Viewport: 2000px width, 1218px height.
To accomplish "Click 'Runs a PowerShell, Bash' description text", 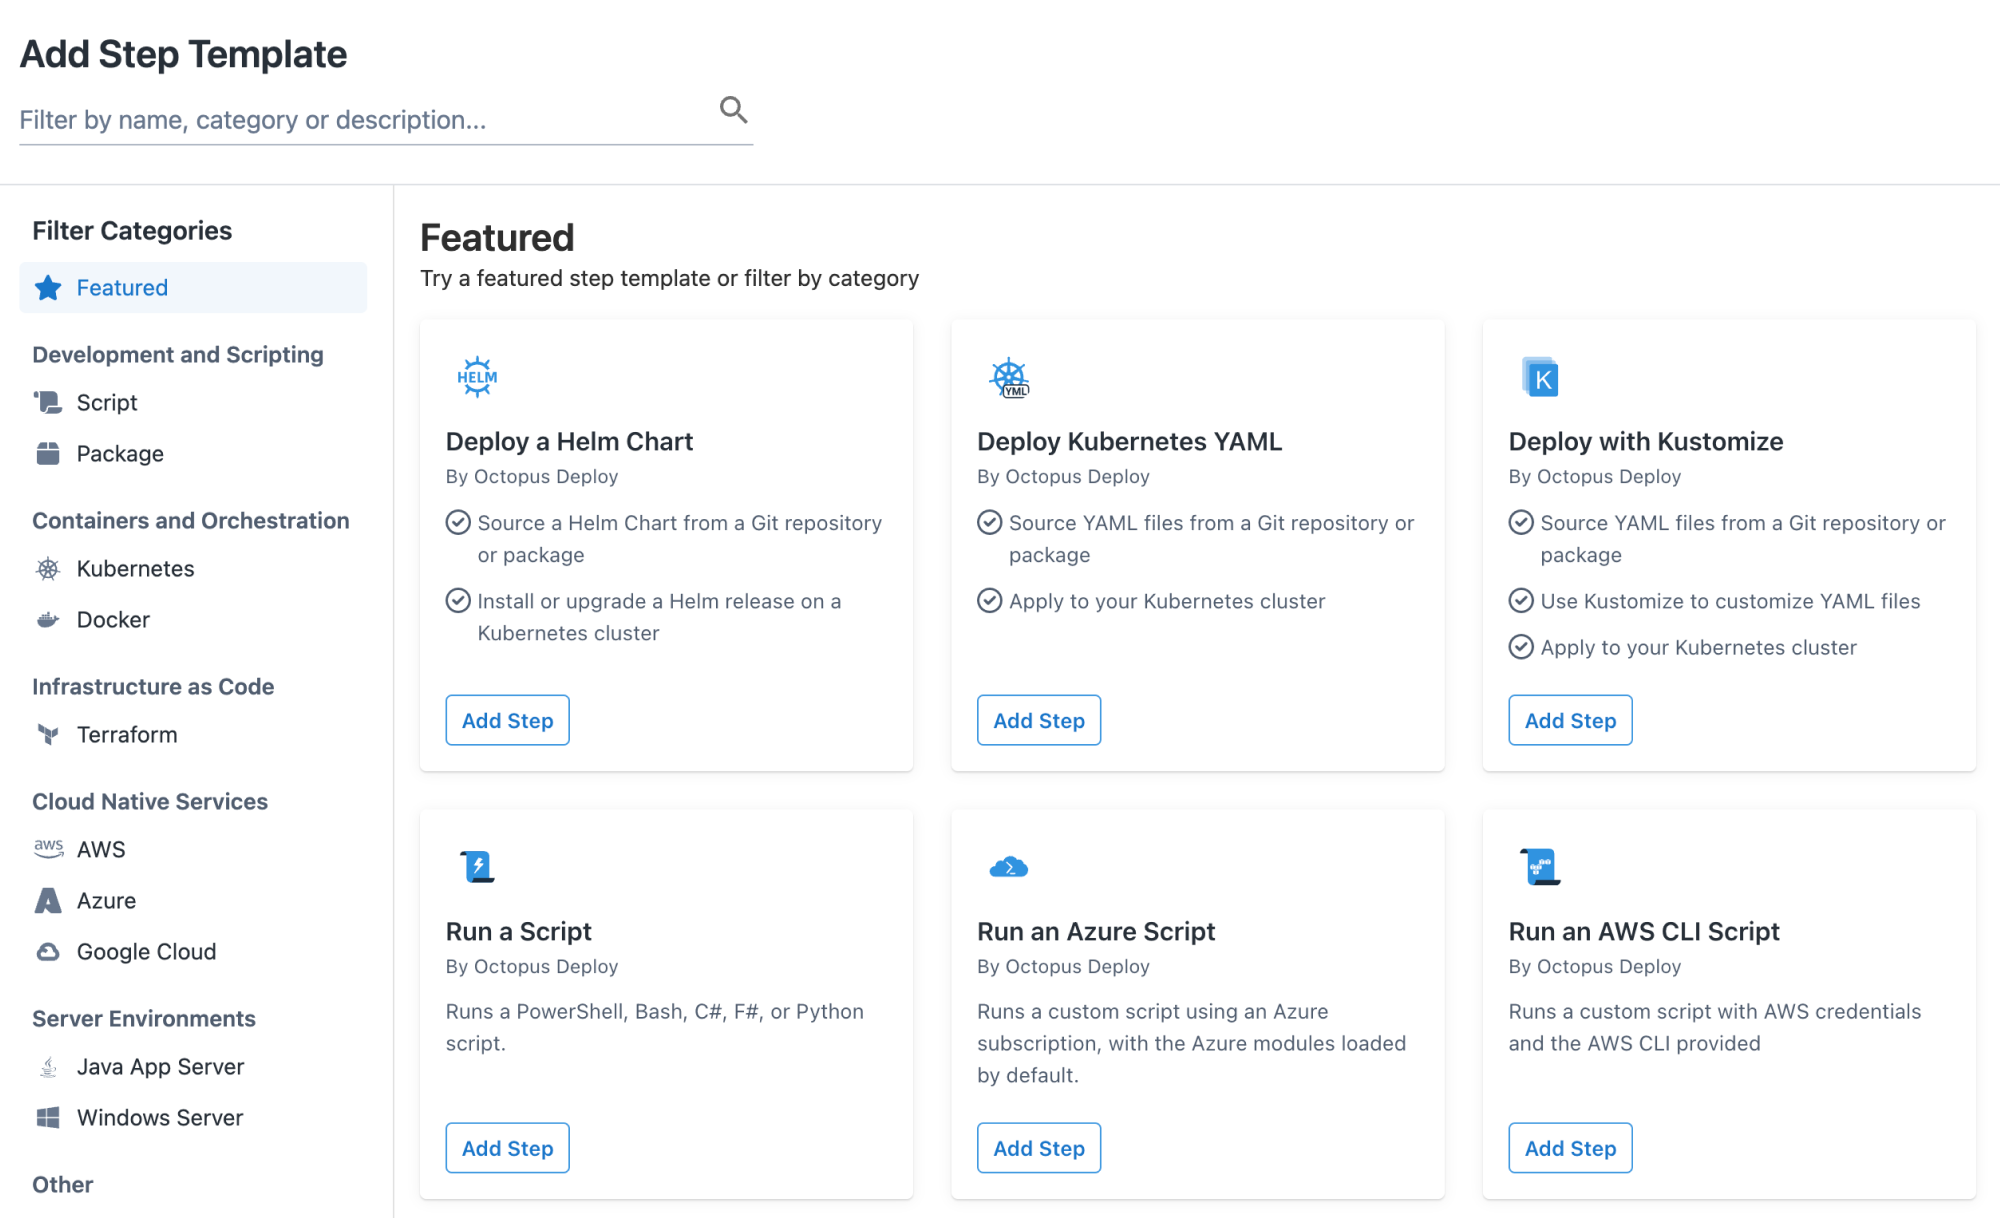I will 655,1027.
